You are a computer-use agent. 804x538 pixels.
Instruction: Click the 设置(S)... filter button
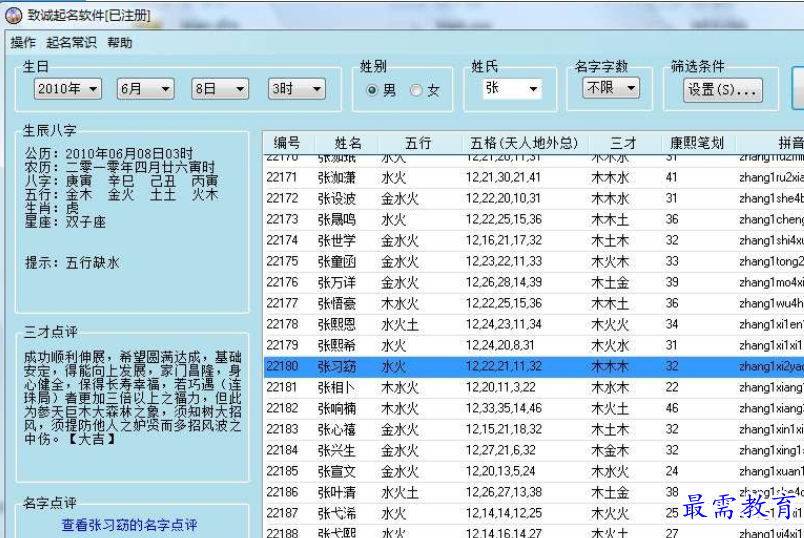[723, 90]
